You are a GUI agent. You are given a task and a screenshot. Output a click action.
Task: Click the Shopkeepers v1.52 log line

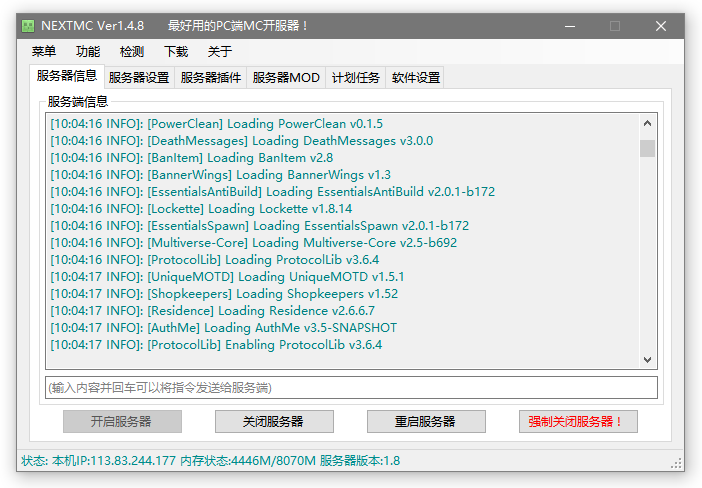pyautogui.click(x=224, y=294)
